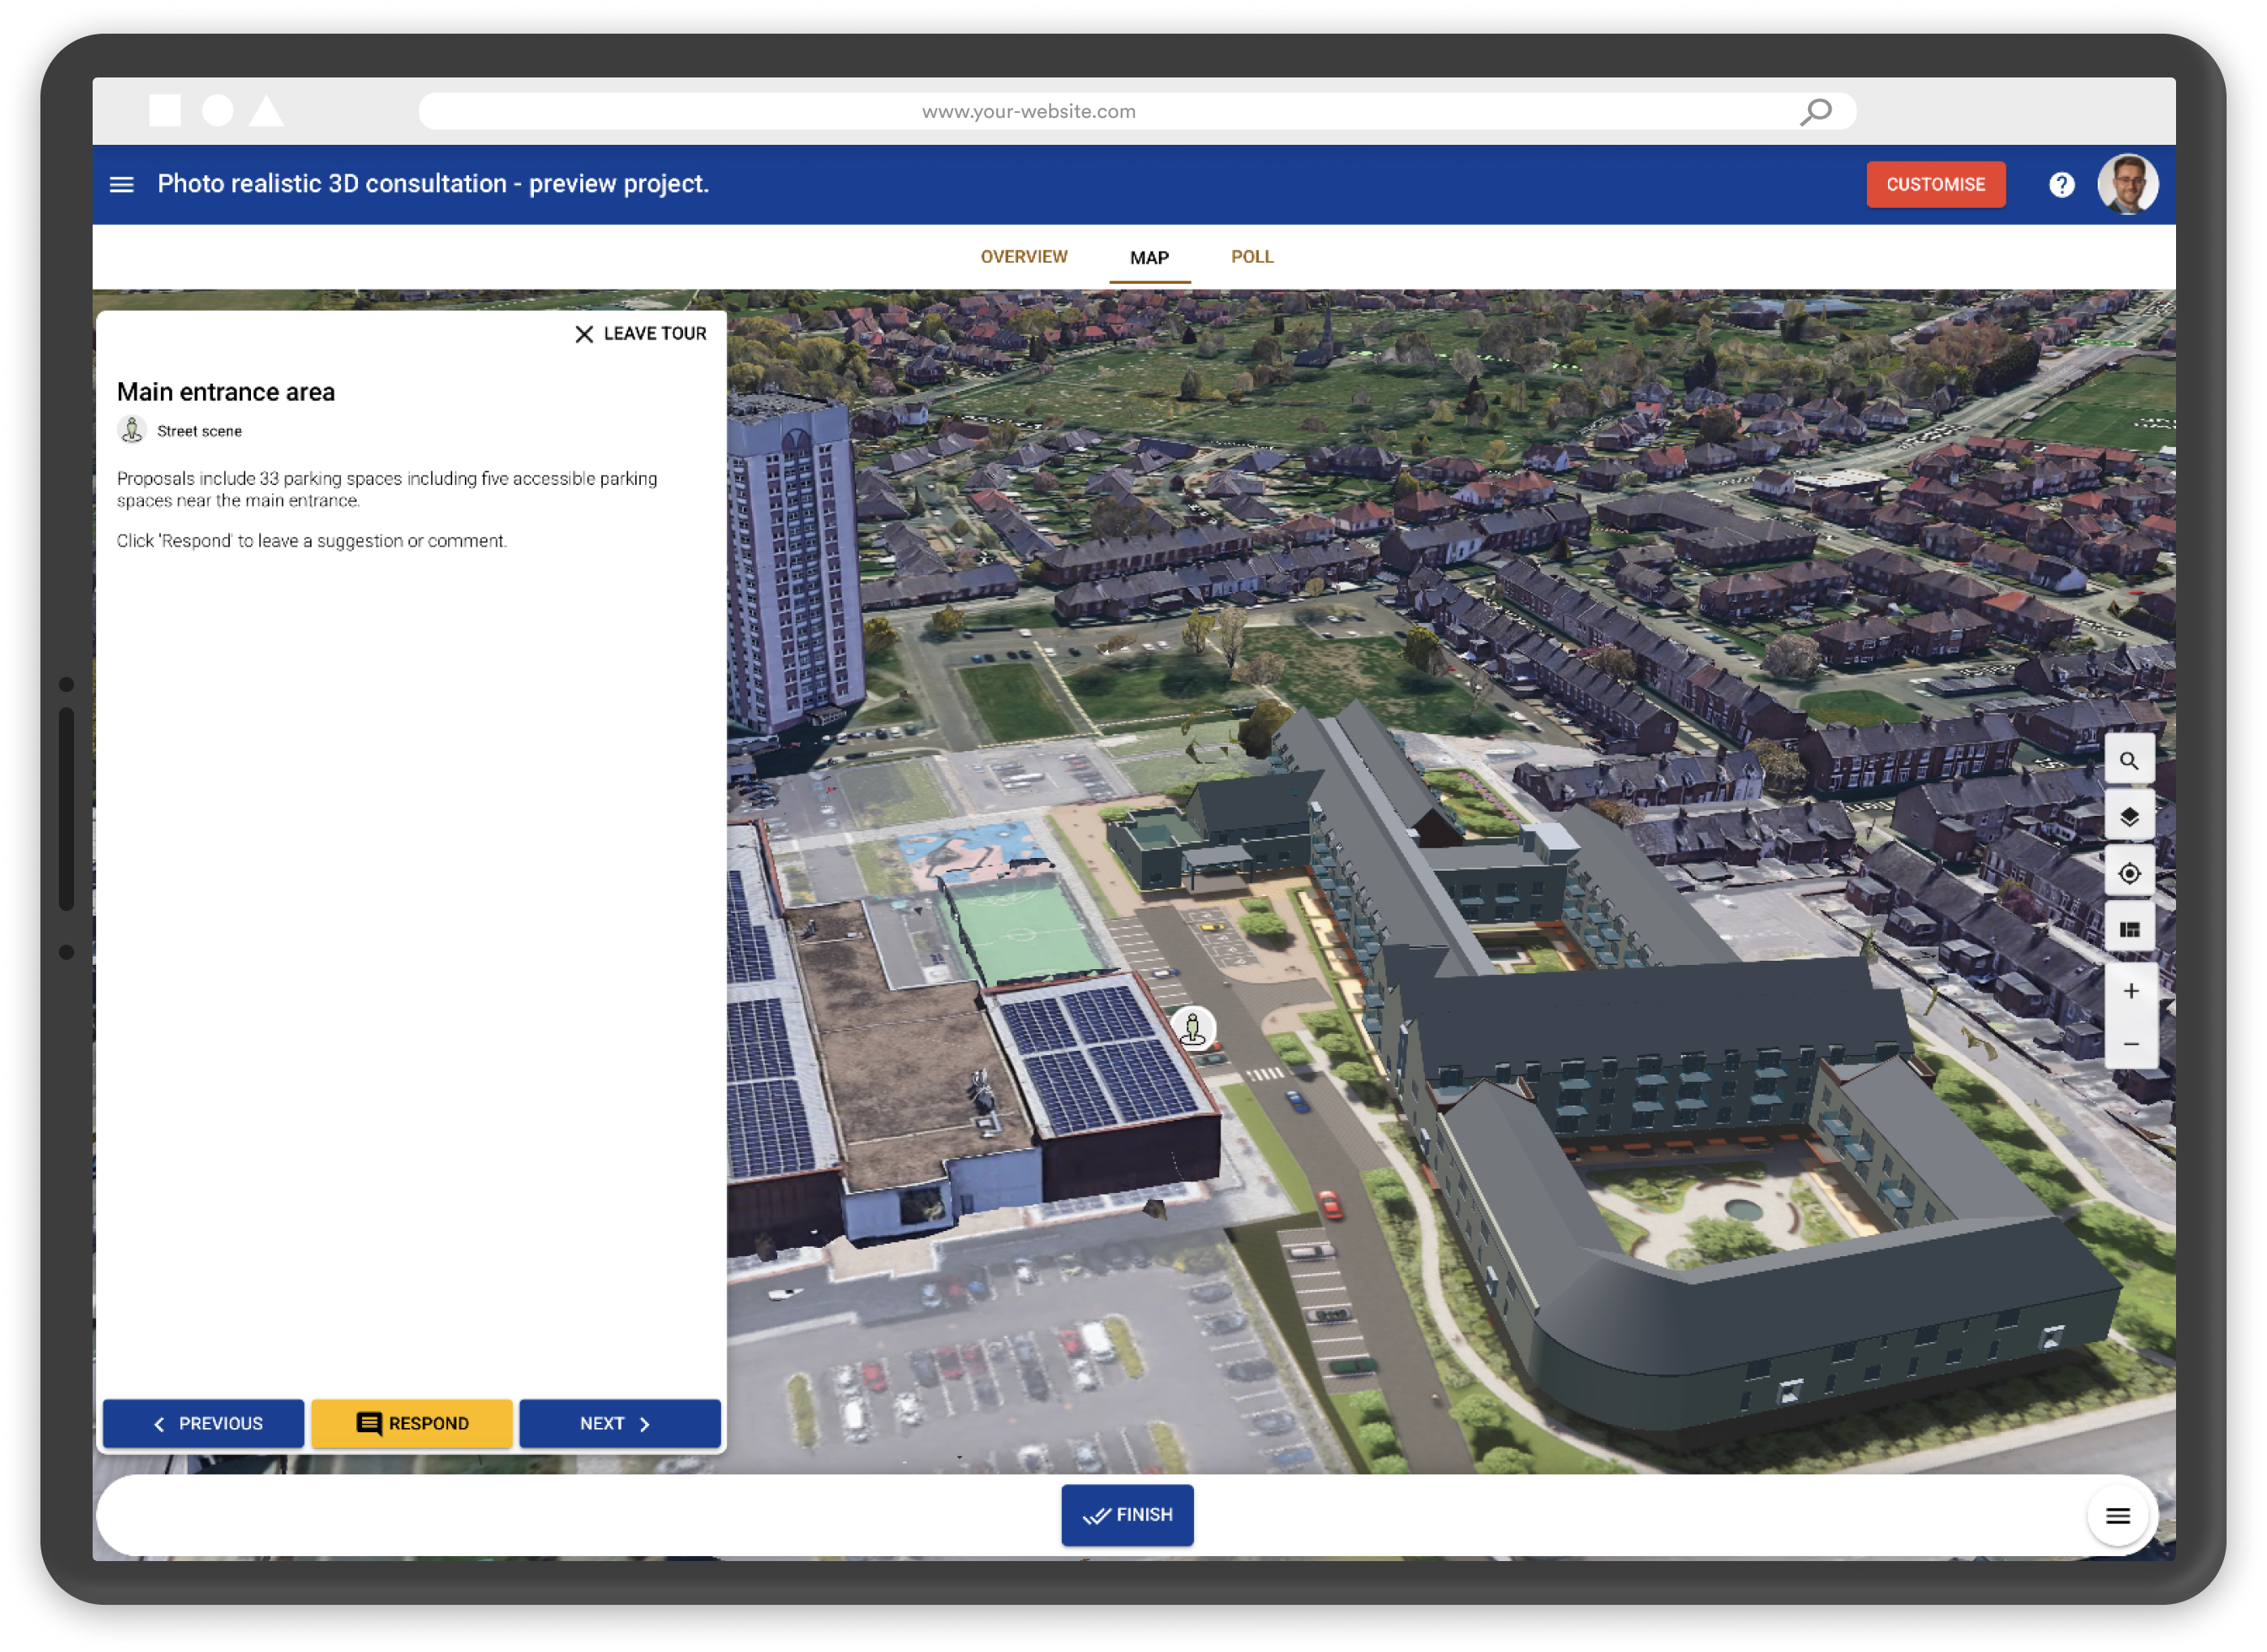
Task: Click the help question mark icon
Action: point(2062,185)
